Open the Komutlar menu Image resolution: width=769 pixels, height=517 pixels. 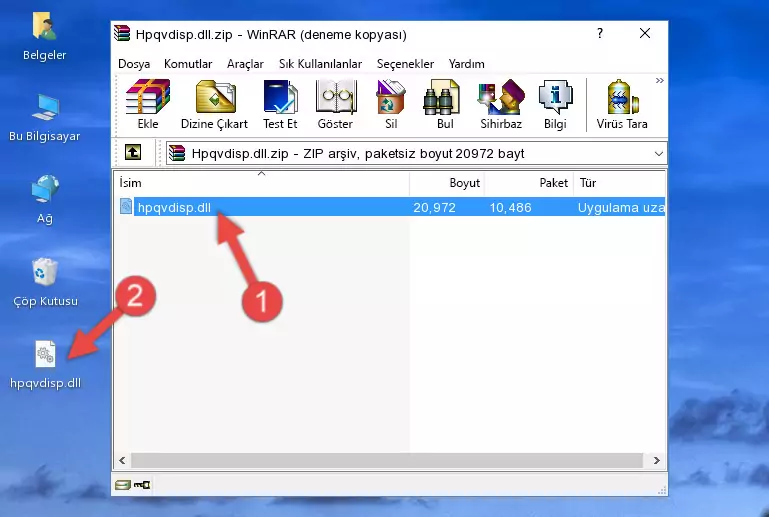188,64
